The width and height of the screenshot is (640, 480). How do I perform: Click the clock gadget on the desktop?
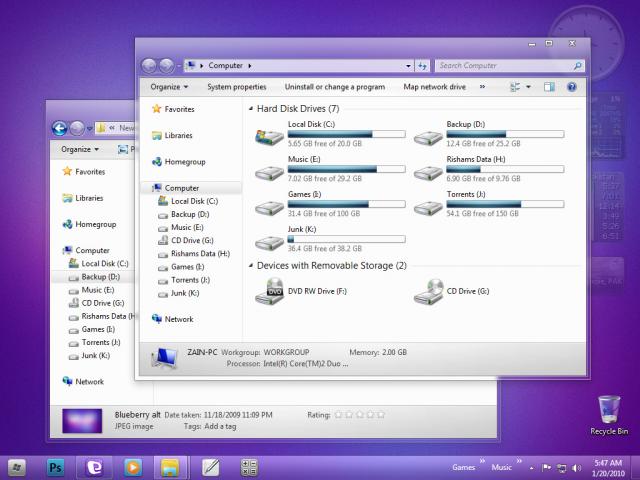click(x=586, y=42)
